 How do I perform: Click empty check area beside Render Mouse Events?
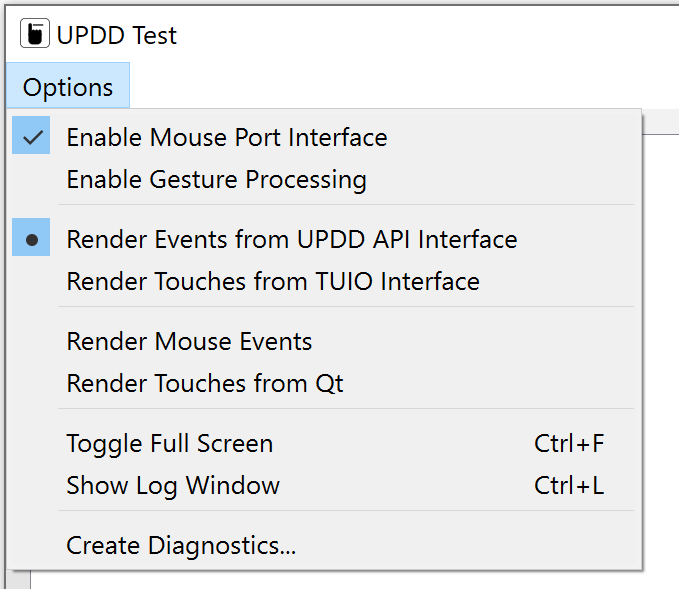(31, 342)
